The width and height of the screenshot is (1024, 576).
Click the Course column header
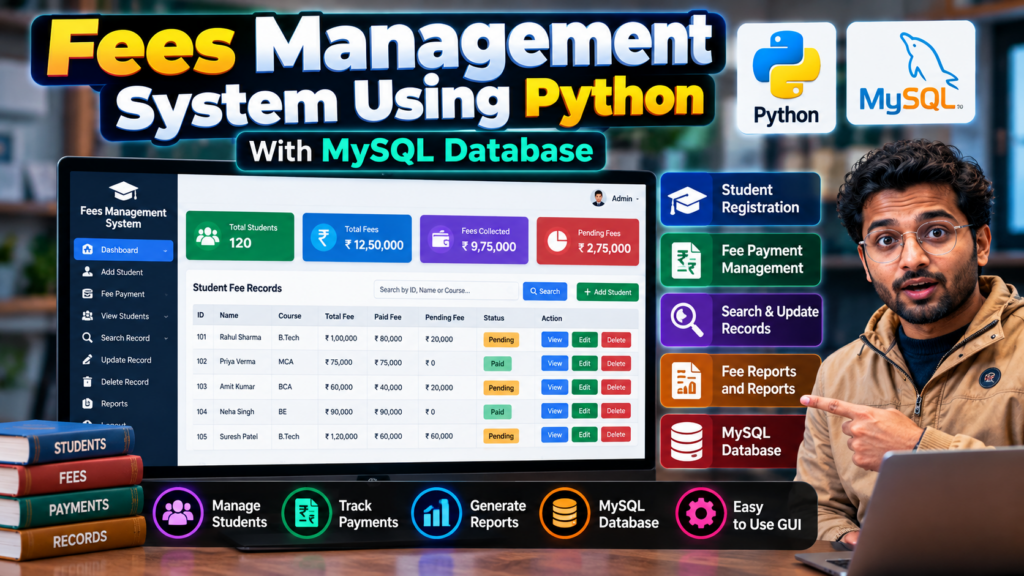[289, 315]
